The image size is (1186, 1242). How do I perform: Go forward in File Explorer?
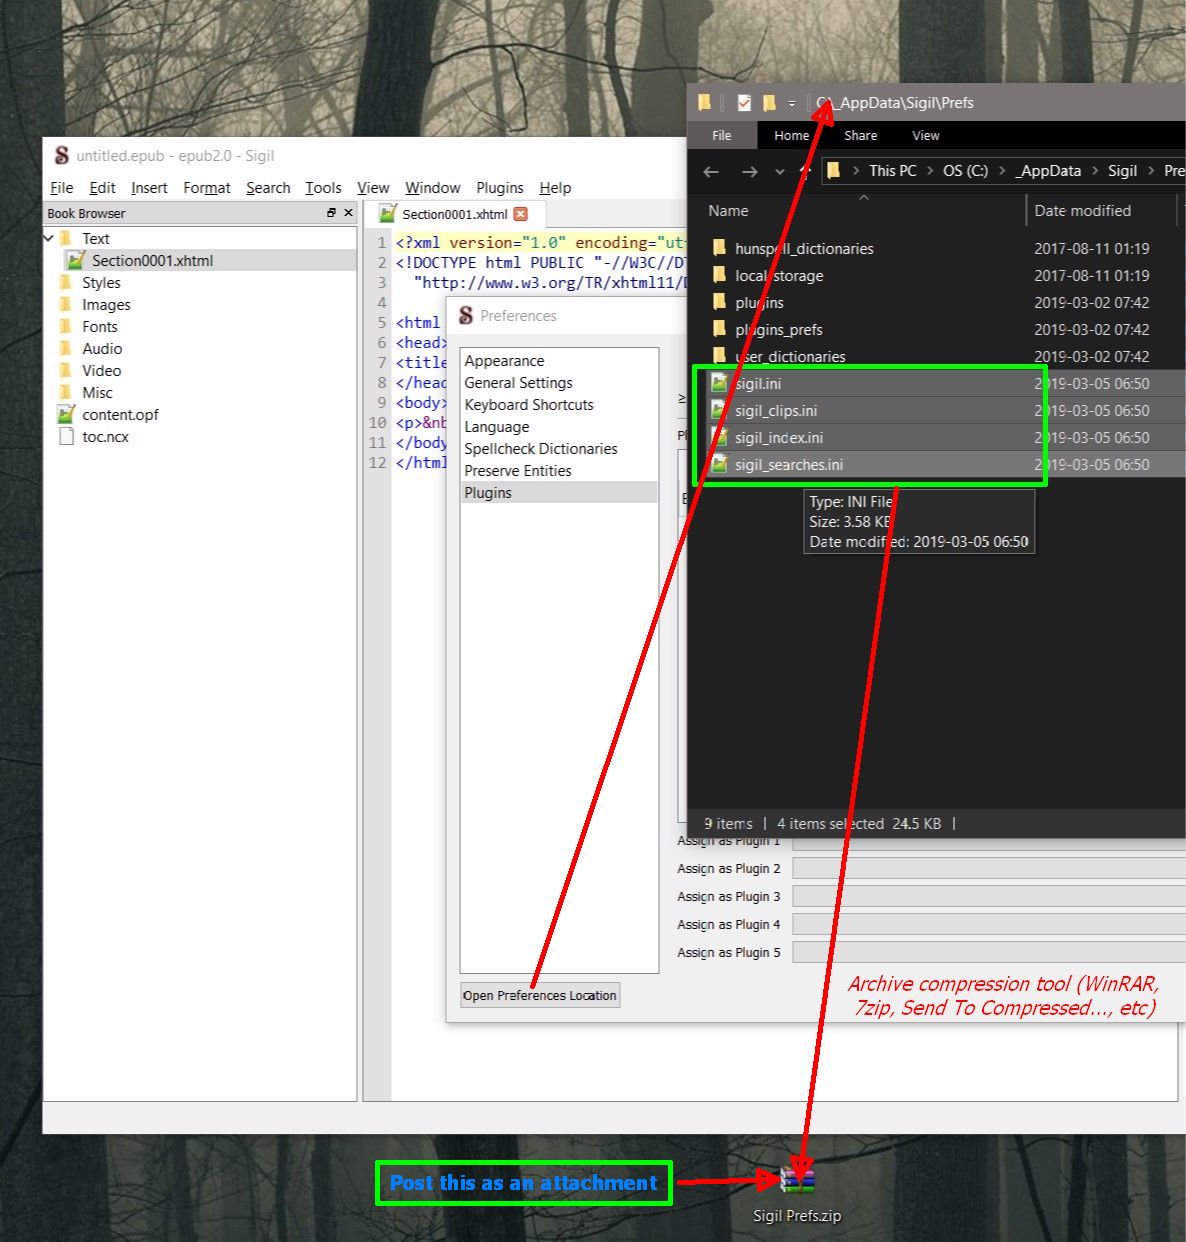pos(749,171)
